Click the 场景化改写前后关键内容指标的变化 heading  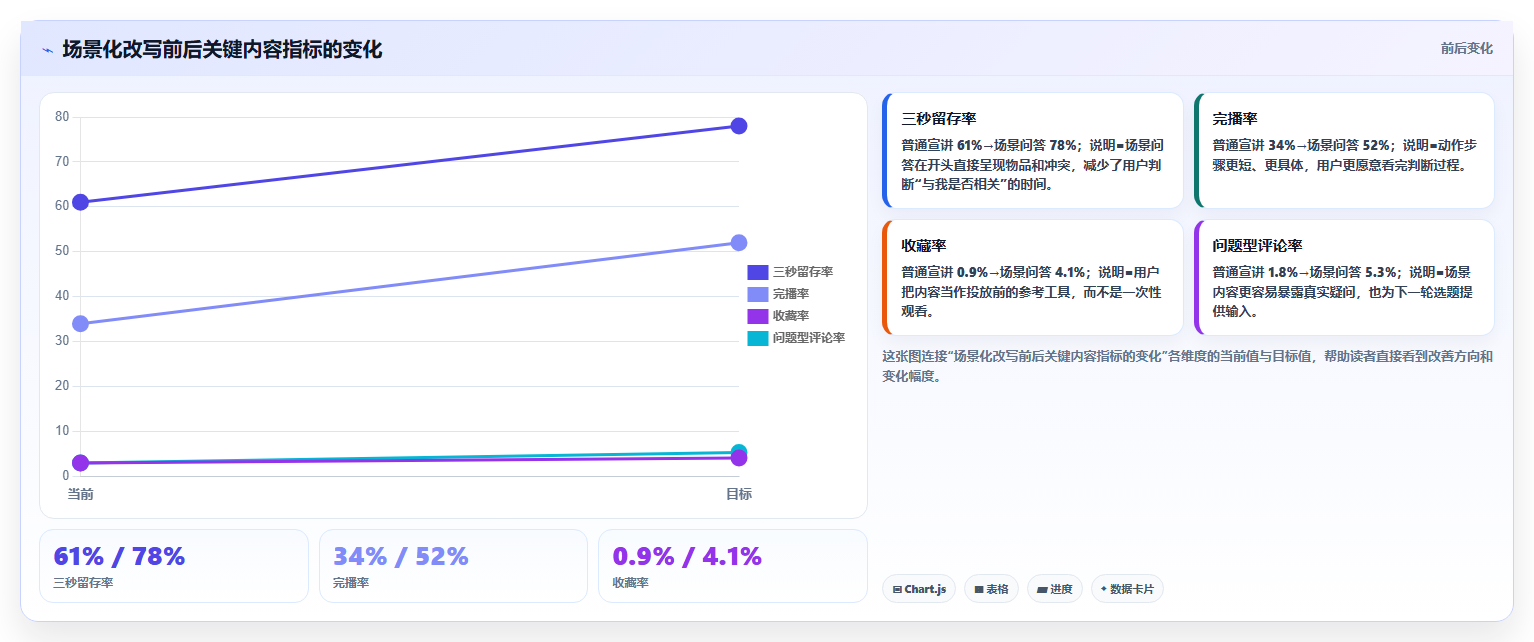tap(222, 50)
